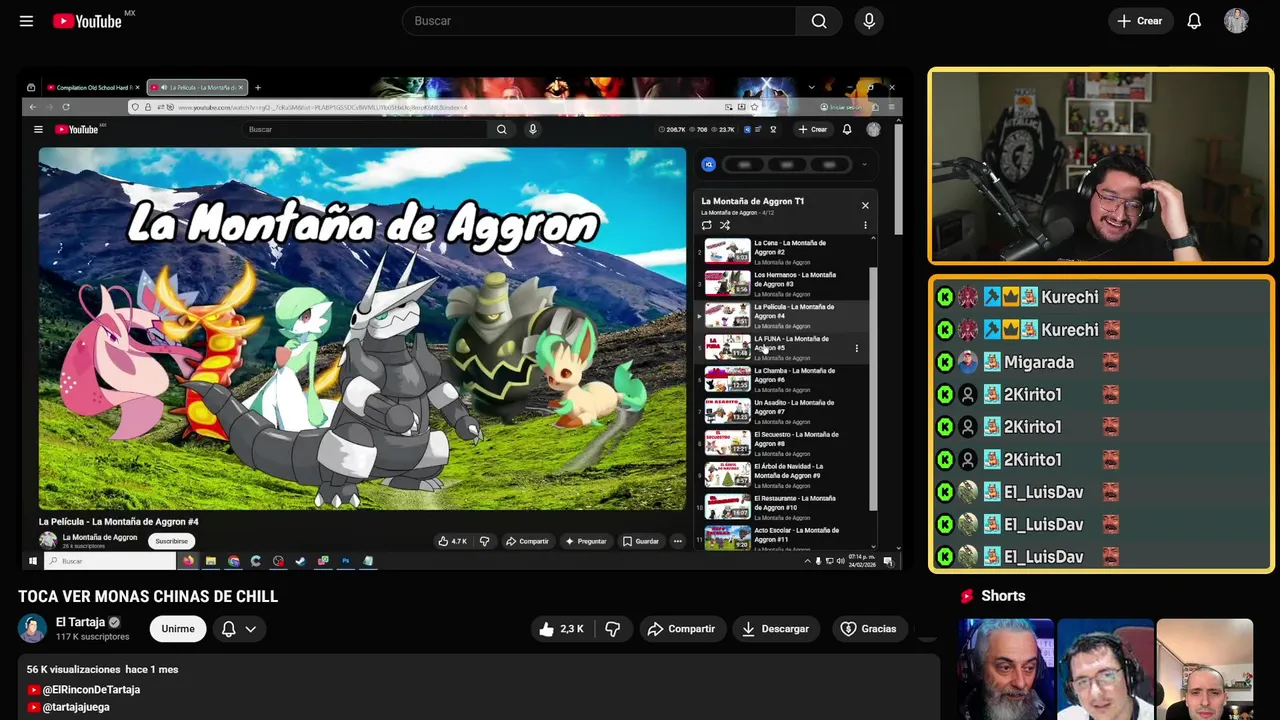The height and width of the screenshot is (720, 1280).
Task: Open Chrome from the streamed taskbar
Action: point(233,561)
